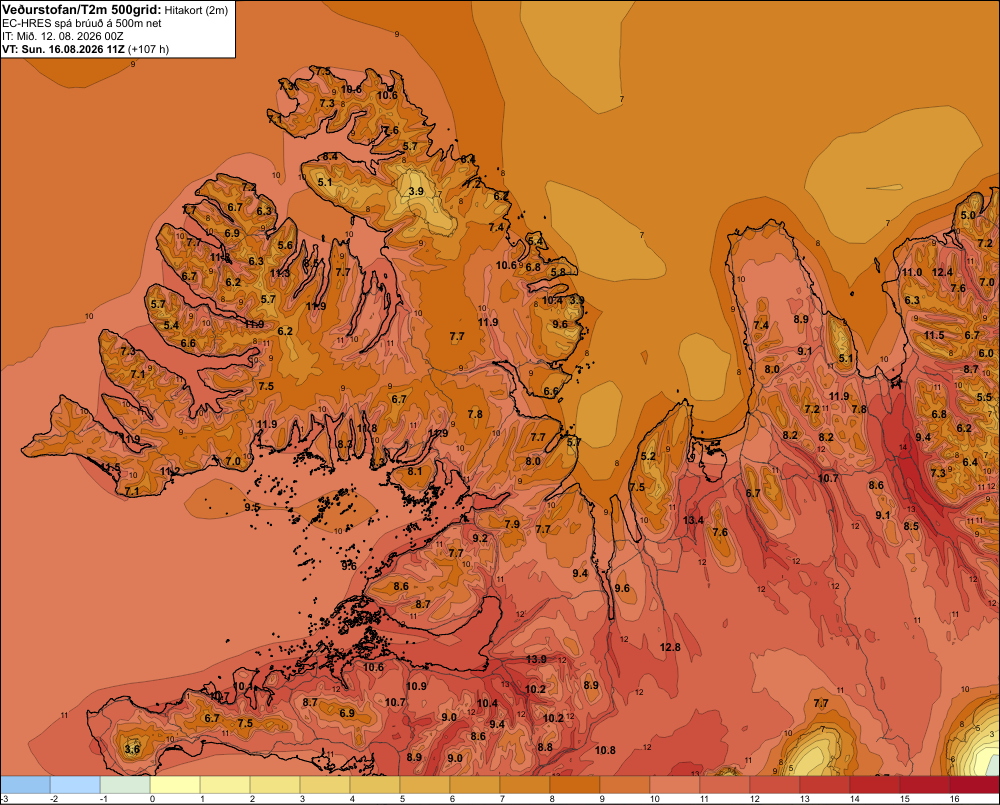Viewport: 1000px width, 805px height.
Task: Click the legend swatch between 12 and 13
Action: point(774,785)
